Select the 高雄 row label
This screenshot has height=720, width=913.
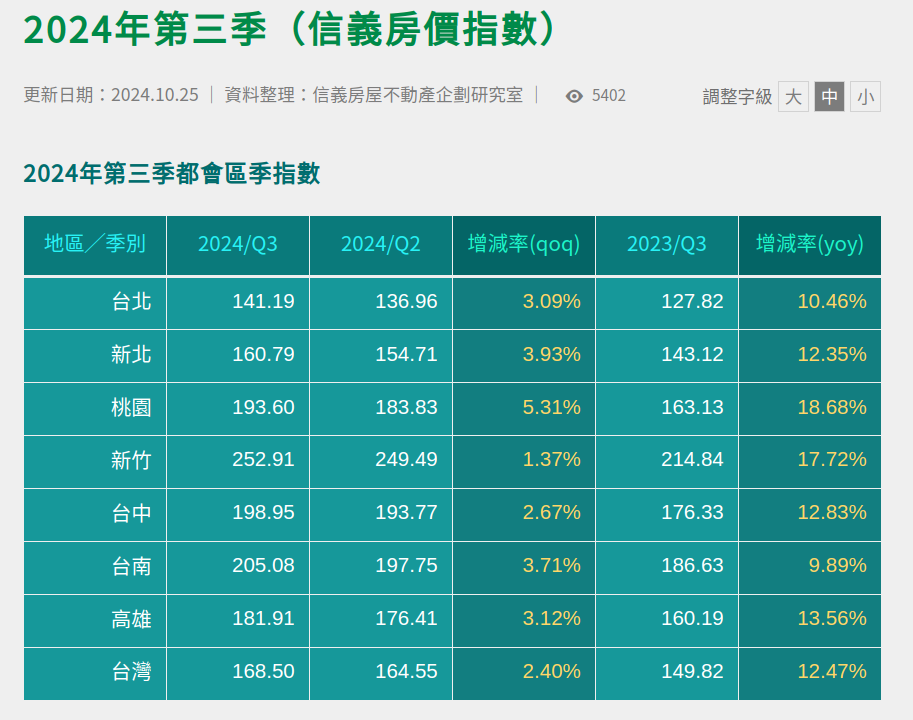[x=131, y=619]
